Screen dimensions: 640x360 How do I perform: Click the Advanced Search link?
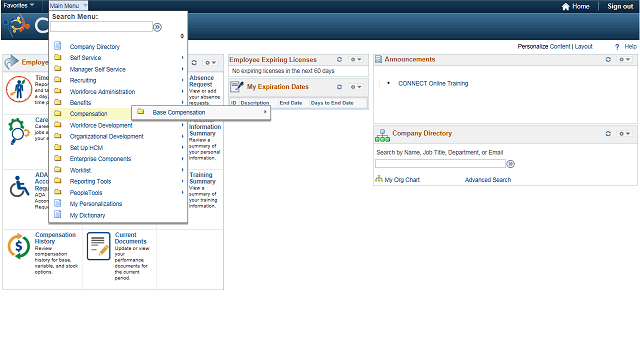coord(488,180)
